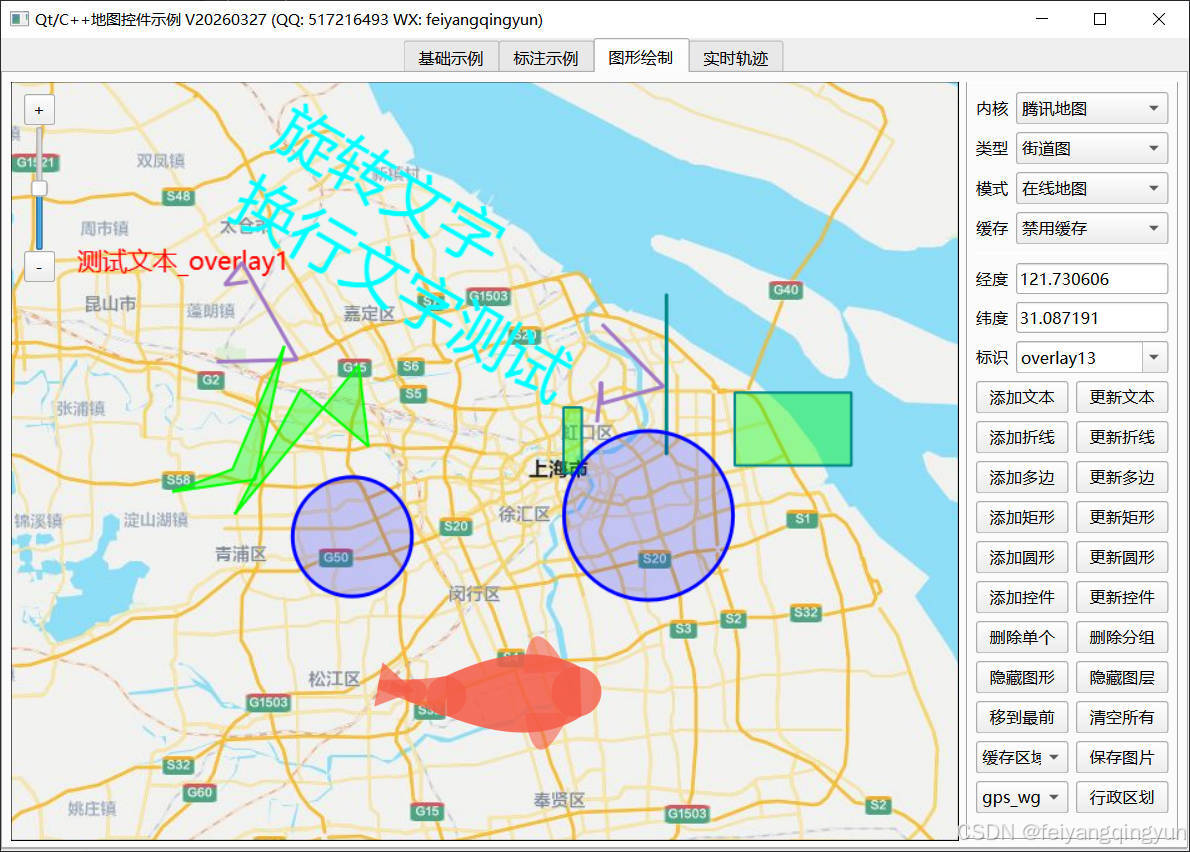Click the 行政区划 button
The height and width of the screenshot is (852, 1190).
tap(1122, 797)
